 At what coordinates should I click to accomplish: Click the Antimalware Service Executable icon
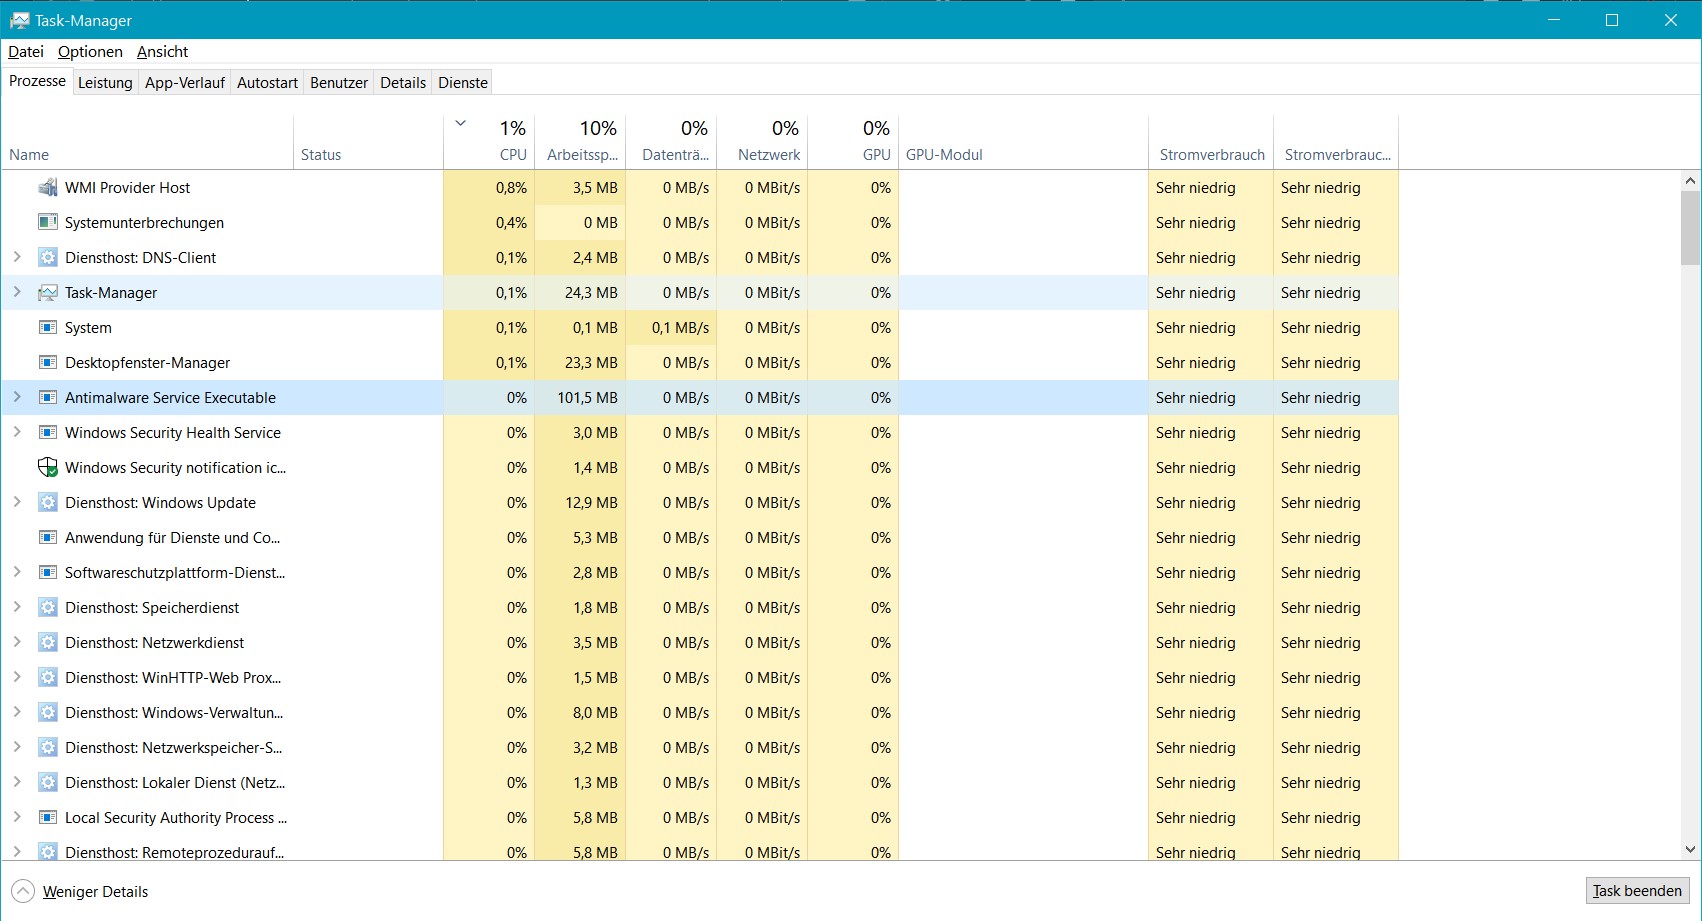[47, 397]
